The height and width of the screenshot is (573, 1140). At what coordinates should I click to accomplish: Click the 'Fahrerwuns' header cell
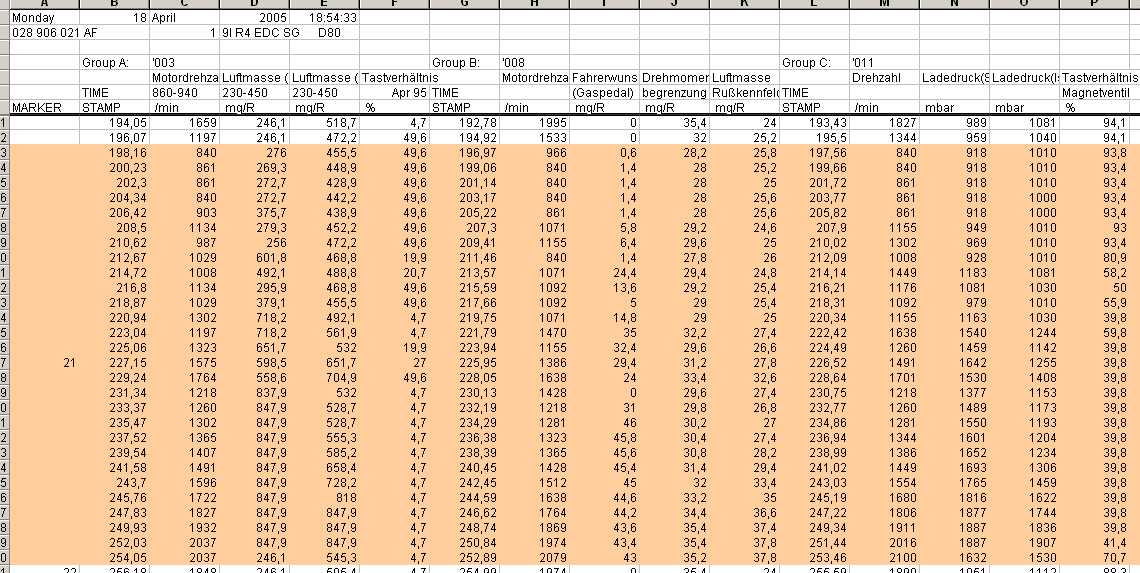pos(603,77)
